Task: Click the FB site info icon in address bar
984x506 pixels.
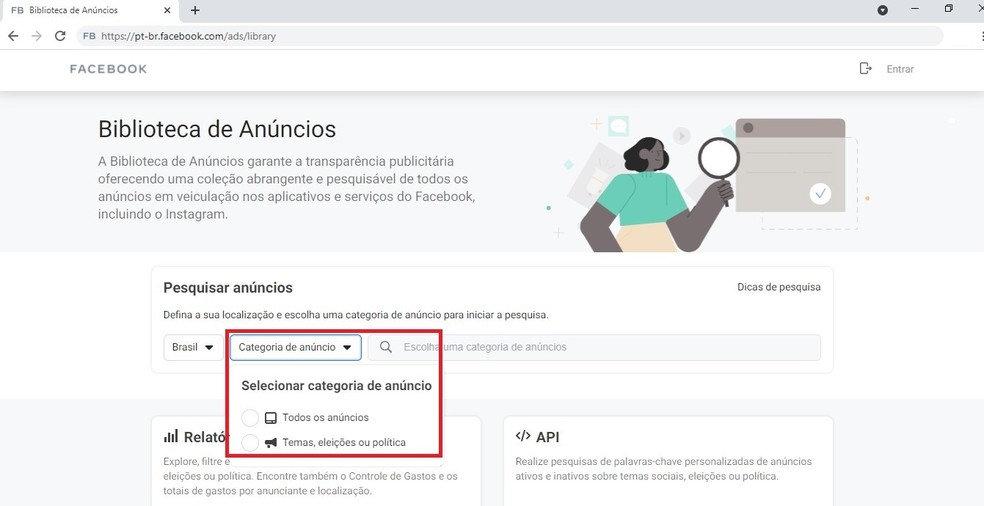Action: [x=89, y=36]
